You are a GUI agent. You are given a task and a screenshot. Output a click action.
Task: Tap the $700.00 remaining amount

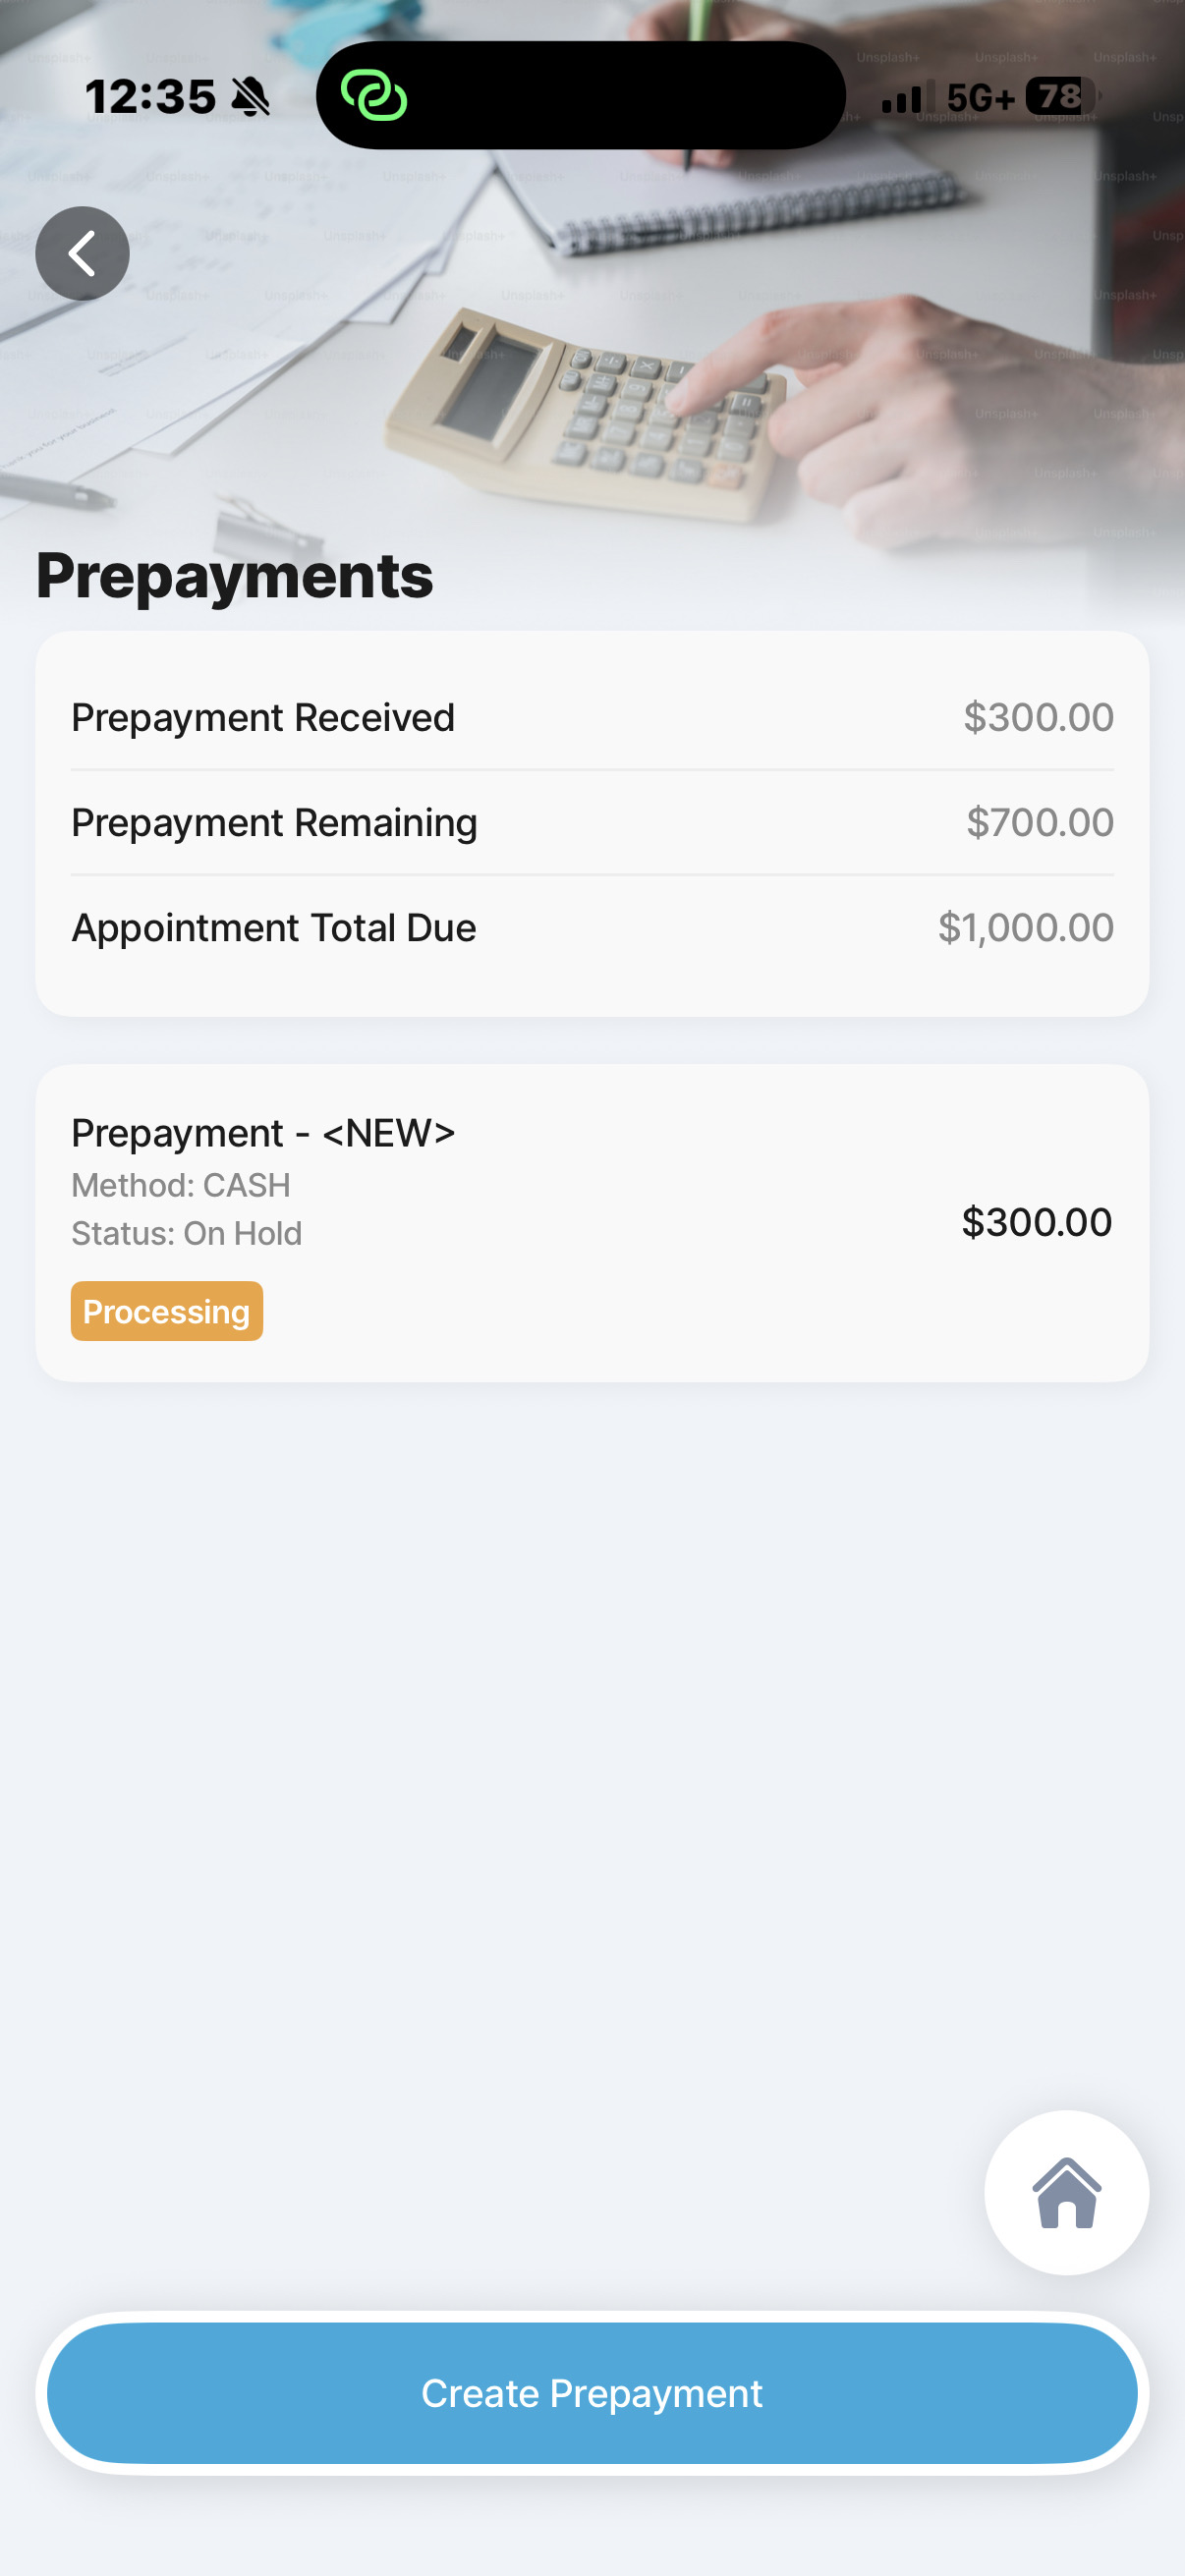point(1039,823)
